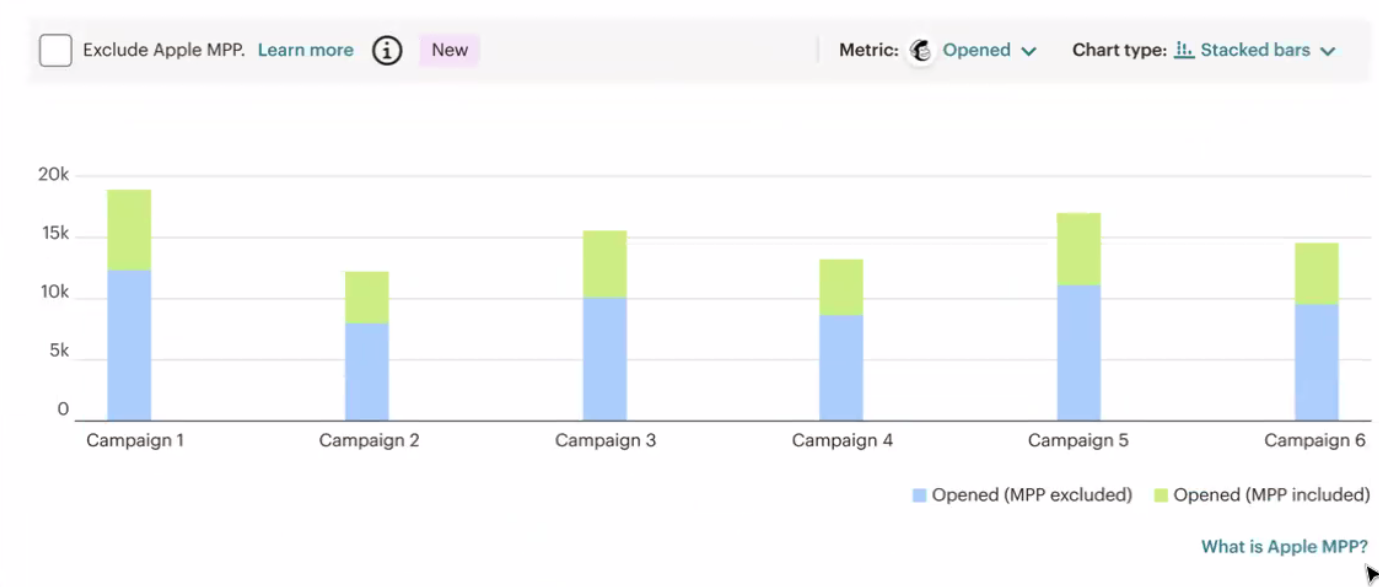Open the Stacked bars chart type dropdown
The width and height of the screenshot is (1379, 587).
click(1255, 50)
